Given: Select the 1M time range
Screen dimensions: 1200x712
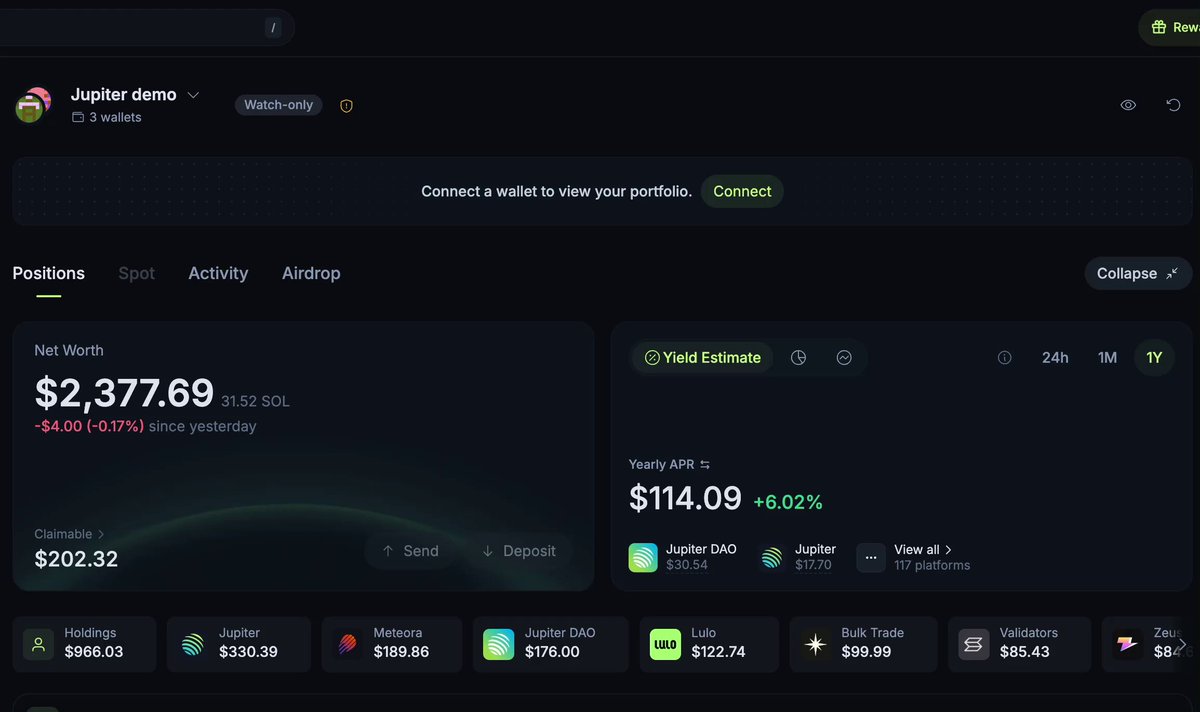Looking at the screenshot, I should 1107,357.
